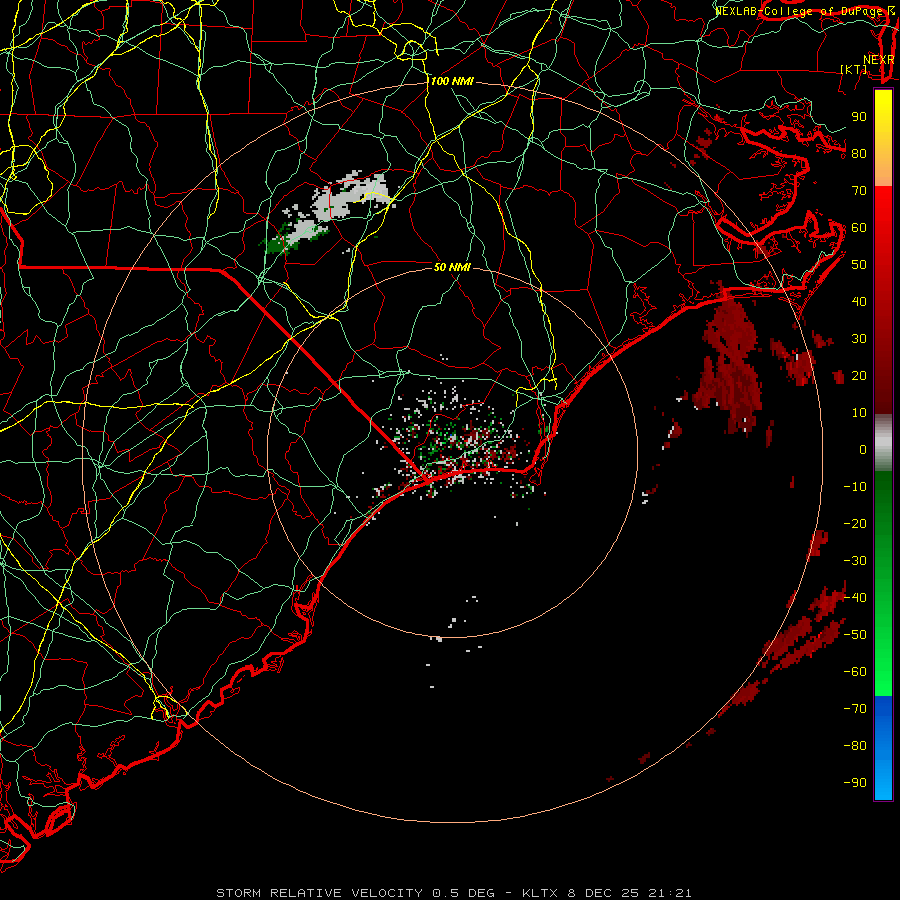The width and height of the screenshot is (900, 900).
Task: Click the 60 value on velocity scale
Action: 859,228
